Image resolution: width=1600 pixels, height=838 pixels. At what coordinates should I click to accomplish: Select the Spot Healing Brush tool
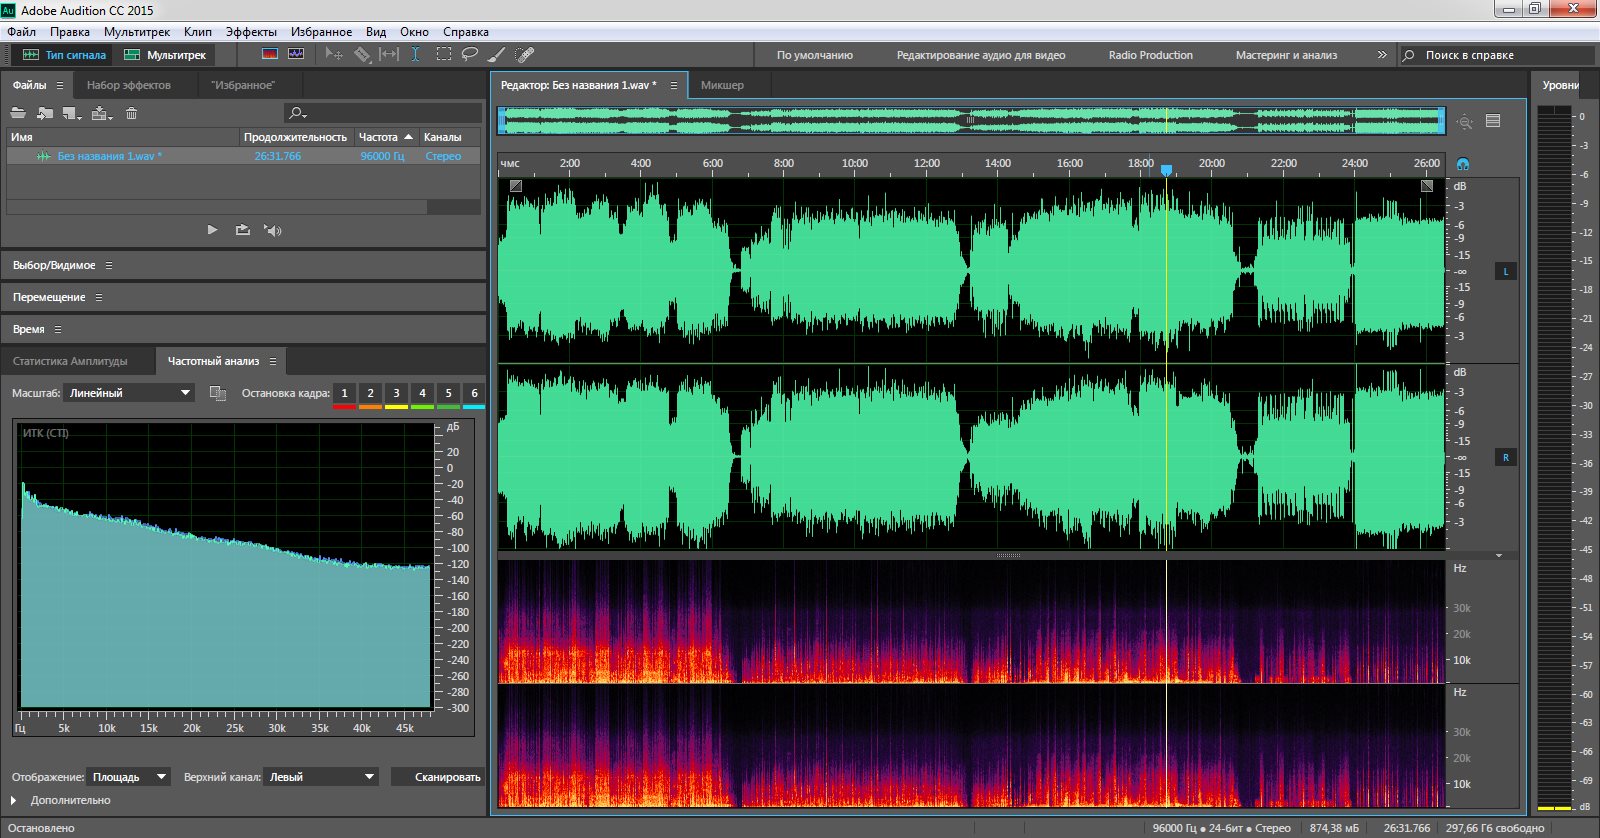coord(524,54)
